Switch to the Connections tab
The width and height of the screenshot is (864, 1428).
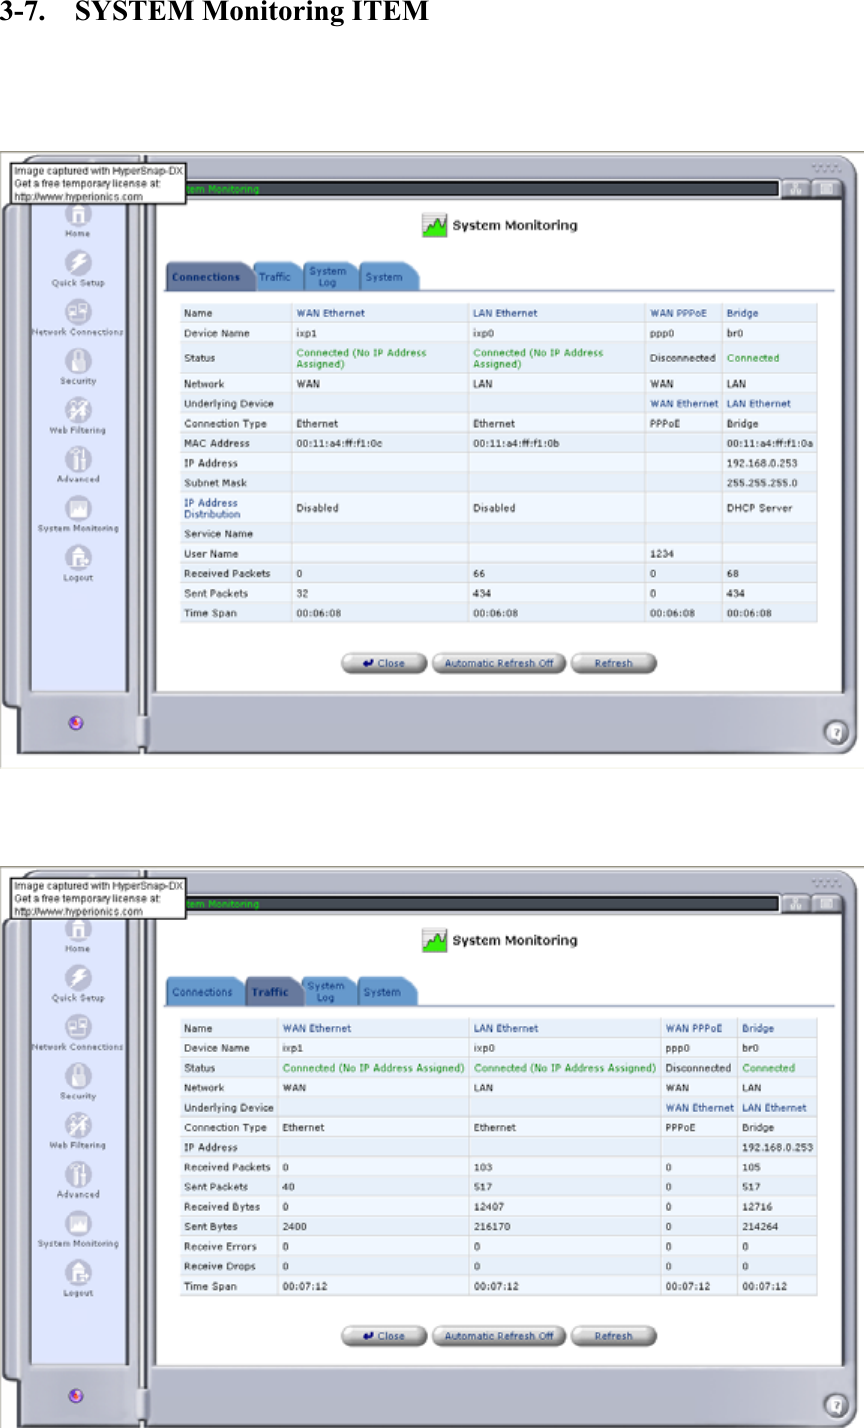[207, 277]
